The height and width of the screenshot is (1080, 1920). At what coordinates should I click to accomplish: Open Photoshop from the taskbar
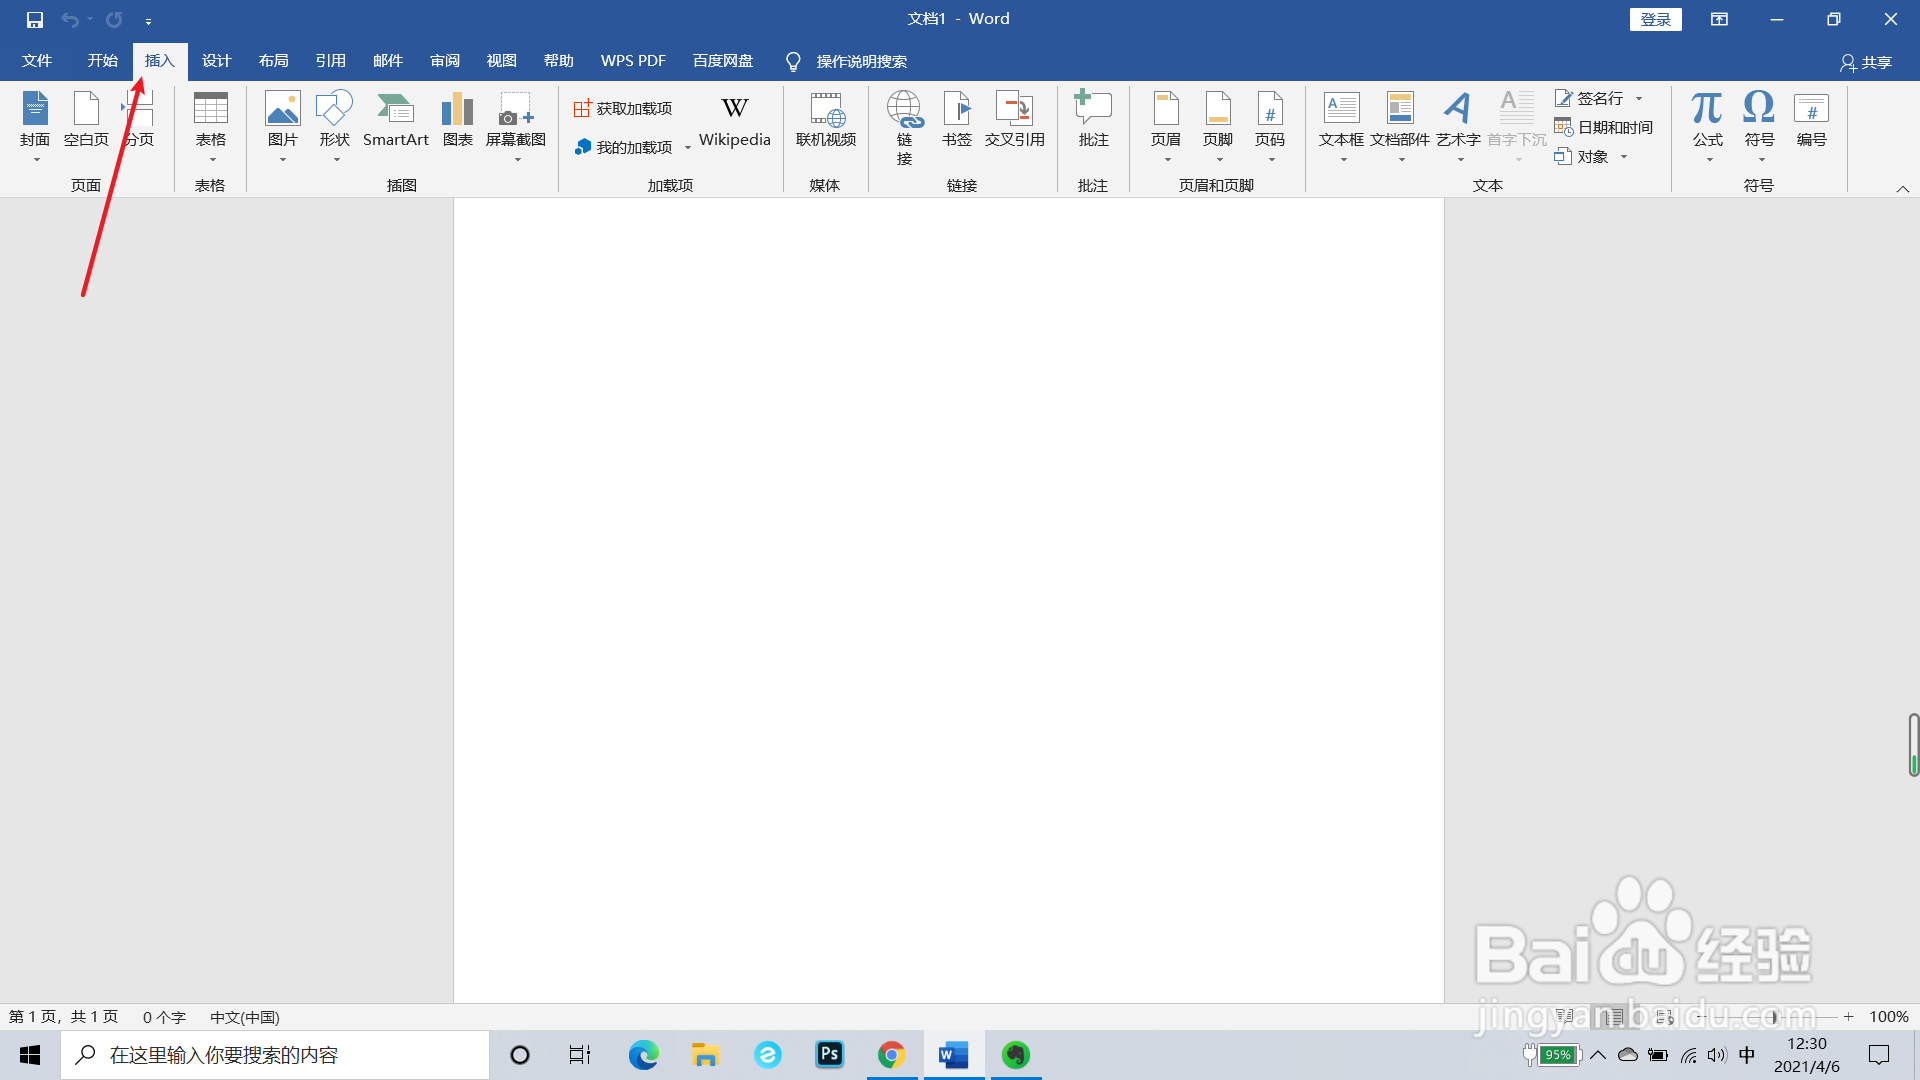[x=829, y=1055]
